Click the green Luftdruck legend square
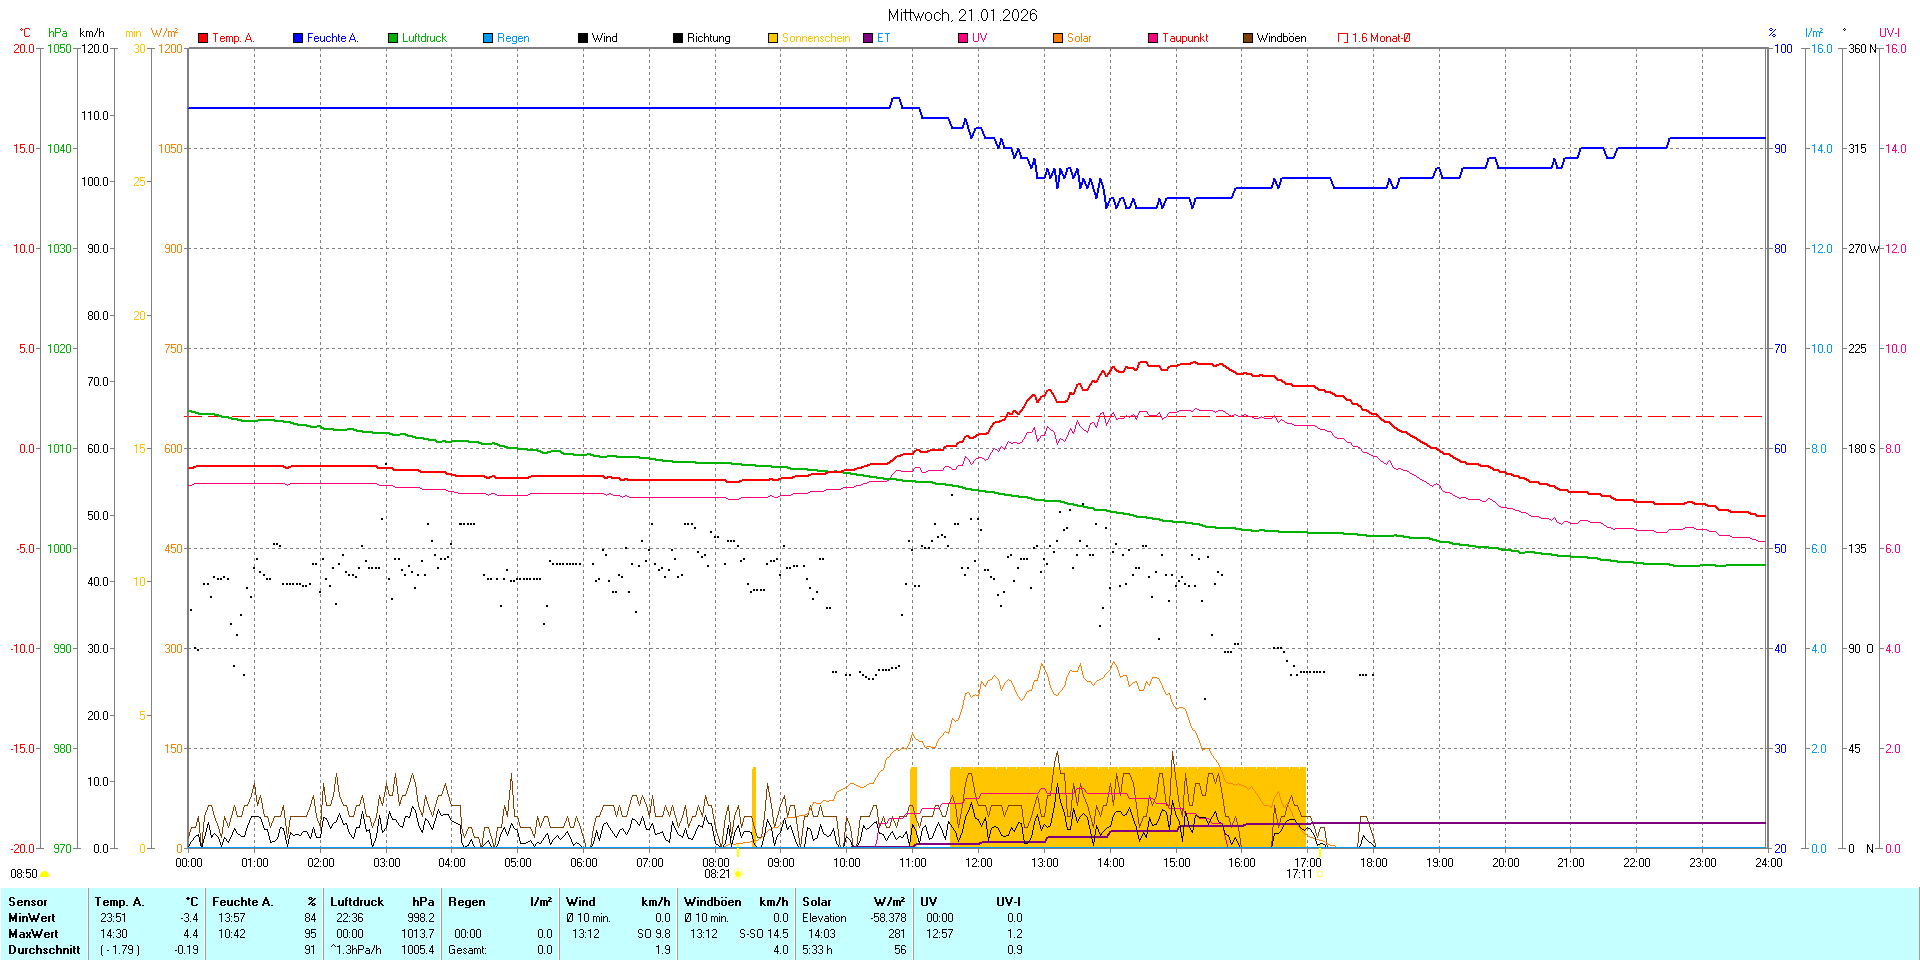Screen dimensions: 1920x960 [393, 38]
